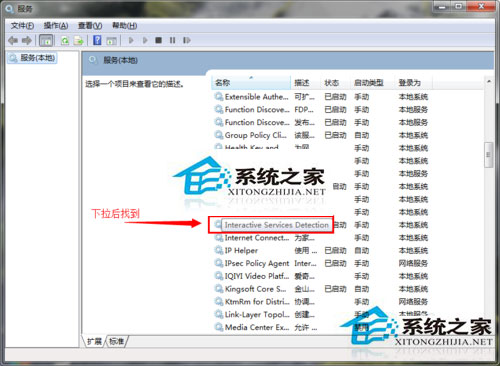Click the gear icon beside Link-Layer Topol...
The height and width of the screenshot is (366, 500).
[x=219, y=314]
